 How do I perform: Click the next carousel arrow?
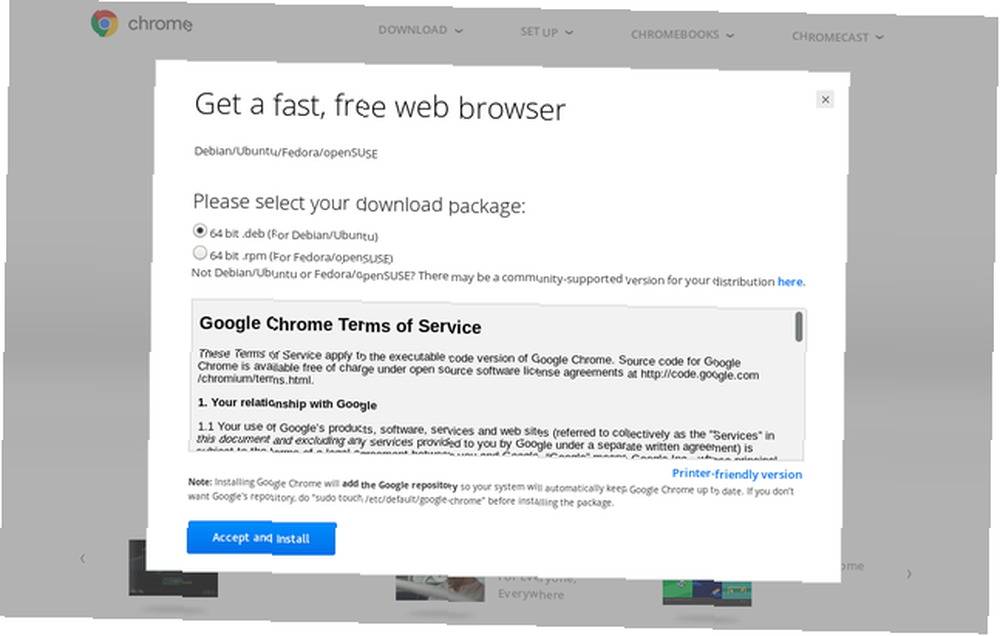(x=909, y=573)
